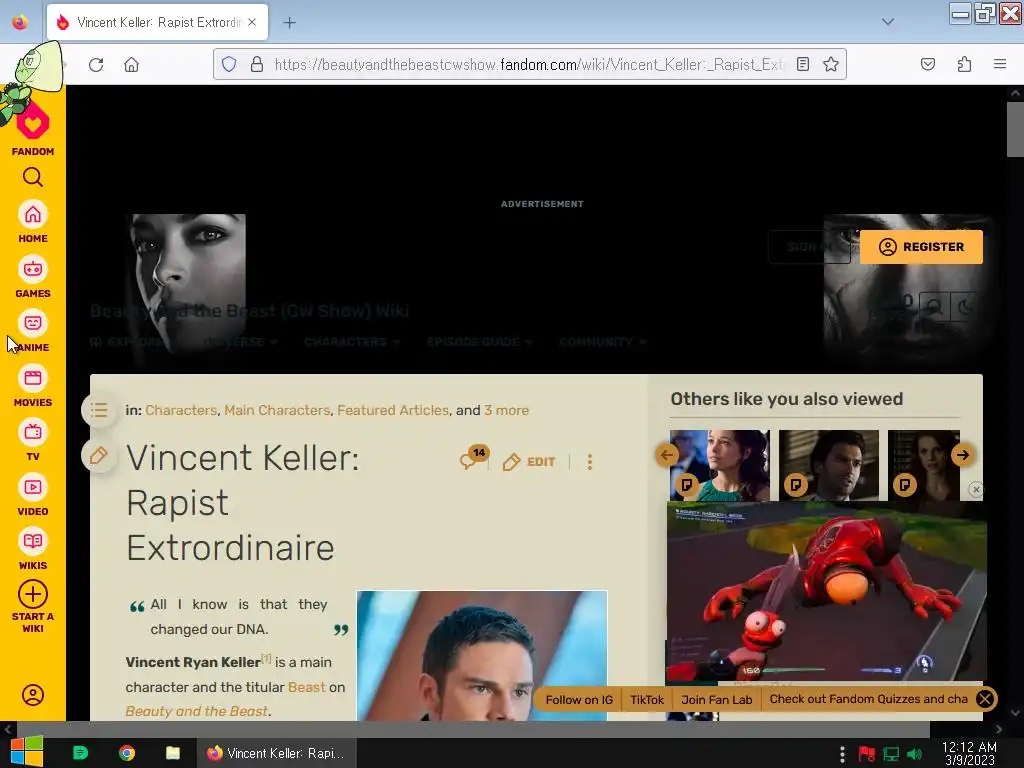Open first related thumbnail of woman
This screenshot has height=768, width=1024.
coord(720,465)
